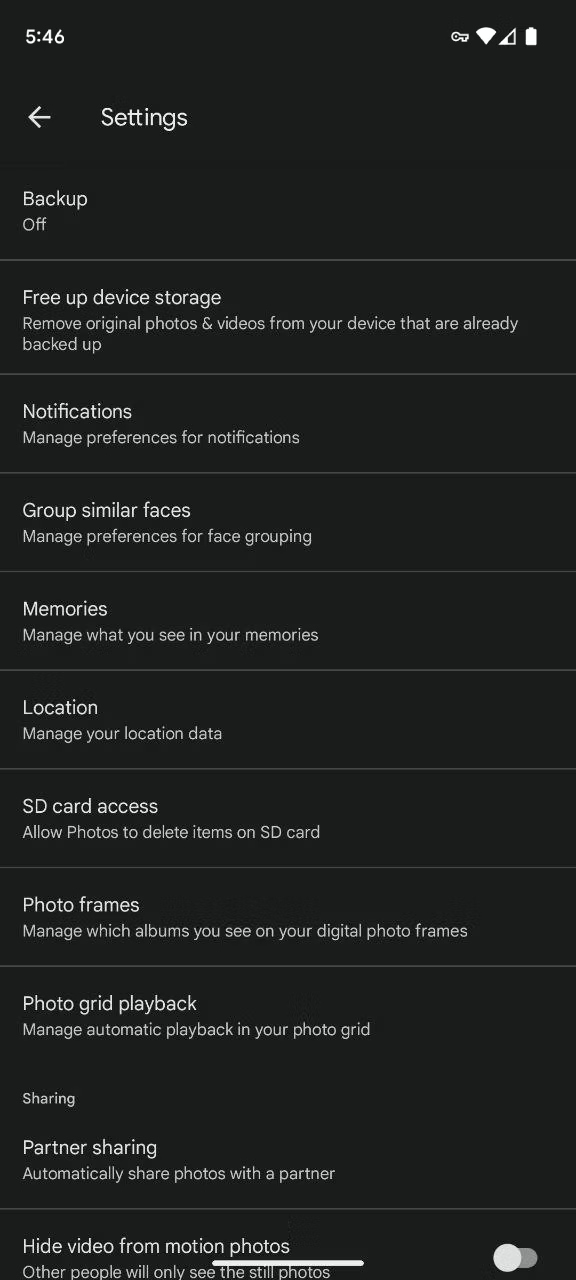Open Photo grid playback settings
The width and height of the screenshot is (576, 1280).
(x=288, y=1015)
